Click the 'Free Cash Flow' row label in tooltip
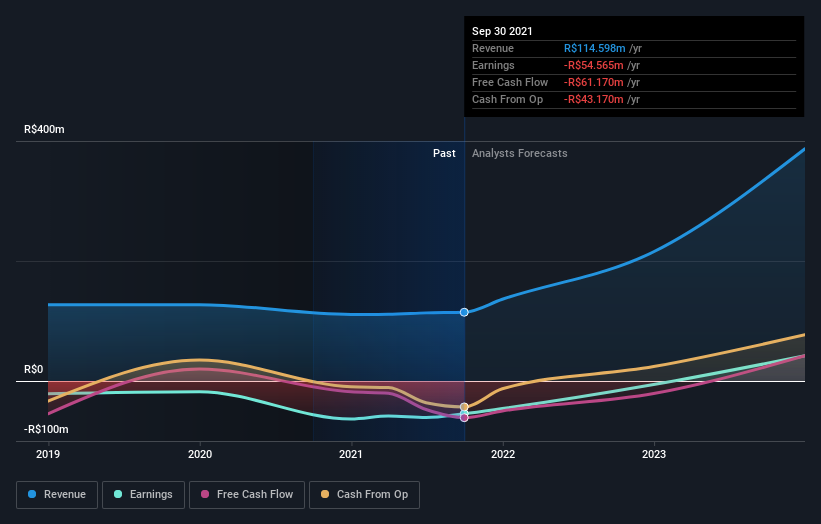This screenshot has height=524, width=821. 510,82
